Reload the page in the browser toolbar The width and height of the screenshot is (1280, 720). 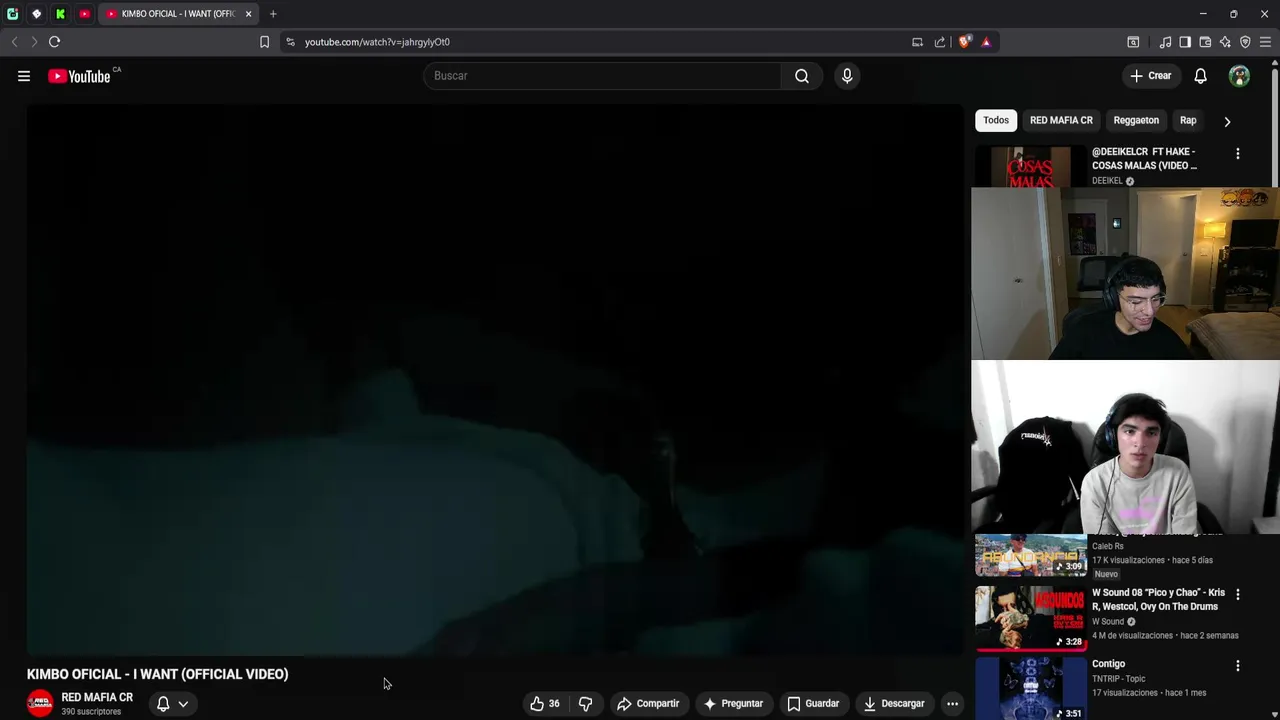coord(54,42)
